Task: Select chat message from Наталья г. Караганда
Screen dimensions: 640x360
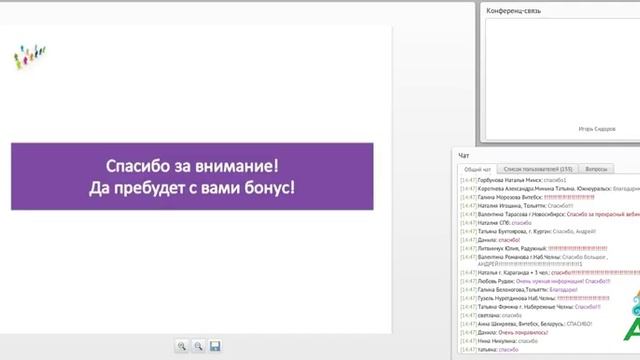Action: click(550, 273)
